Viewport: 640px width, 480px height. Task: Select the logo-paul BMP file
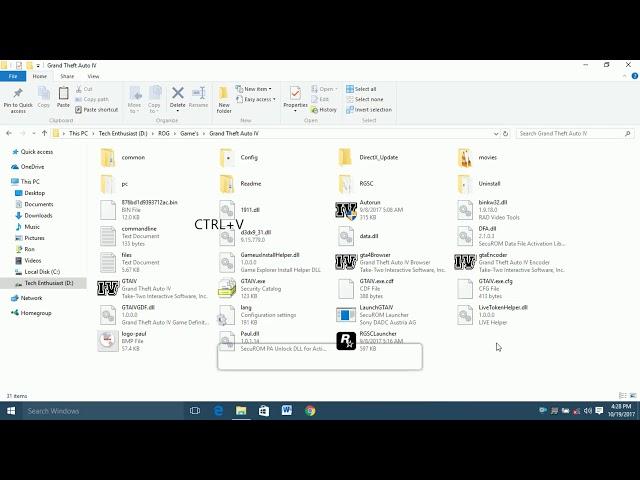pyautogui.click(x=122, y=341)
